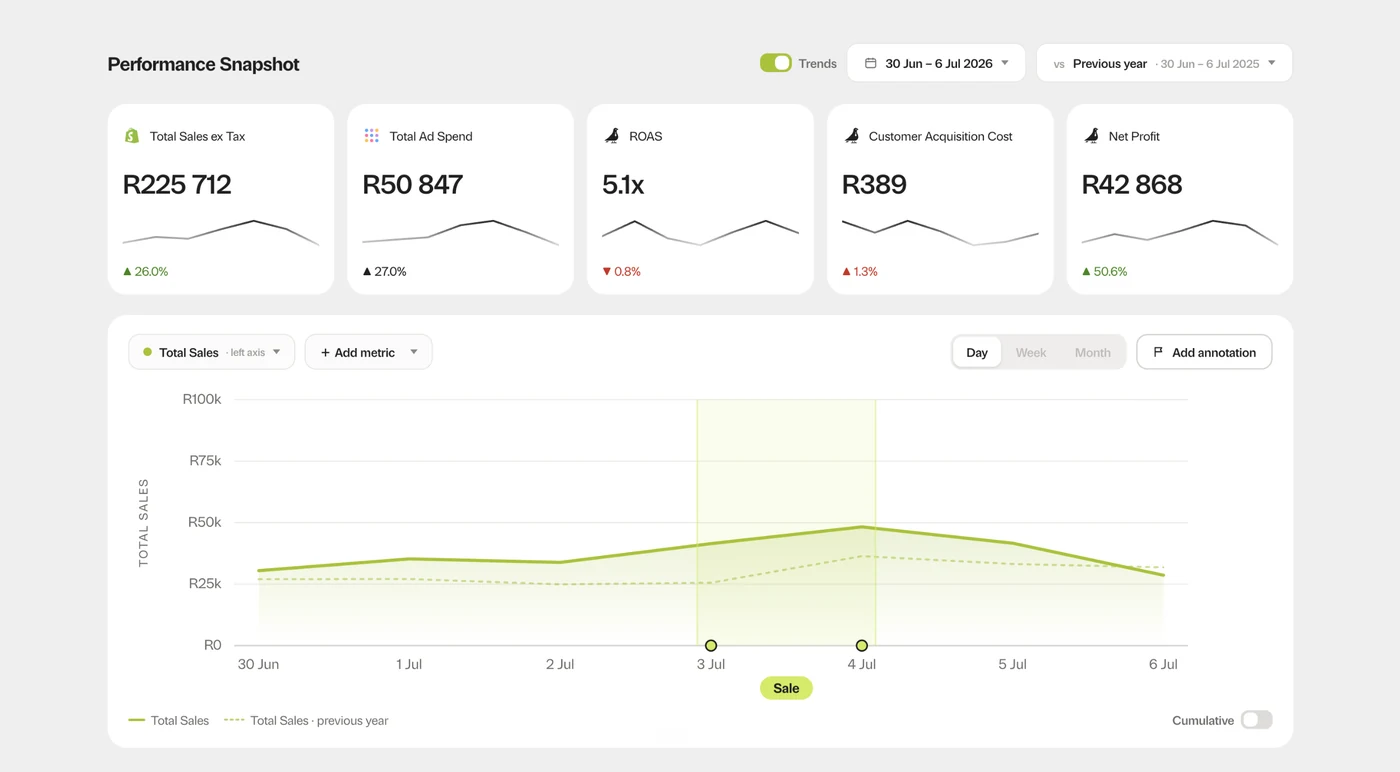Click the plus icon in Add metric
This screenshot has width=1400, height=772.
pyautogui.click(x=325, y=353)
